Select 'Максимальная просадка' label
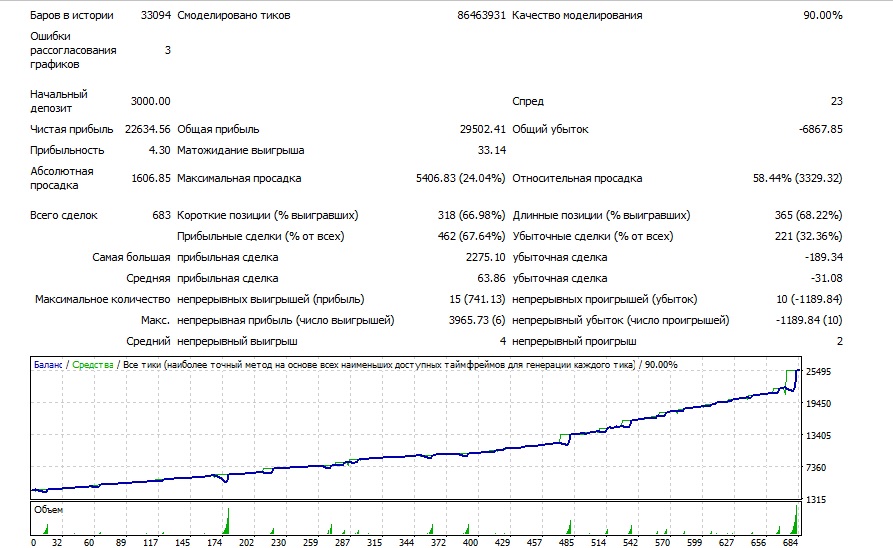 click(x=239, y=178)
